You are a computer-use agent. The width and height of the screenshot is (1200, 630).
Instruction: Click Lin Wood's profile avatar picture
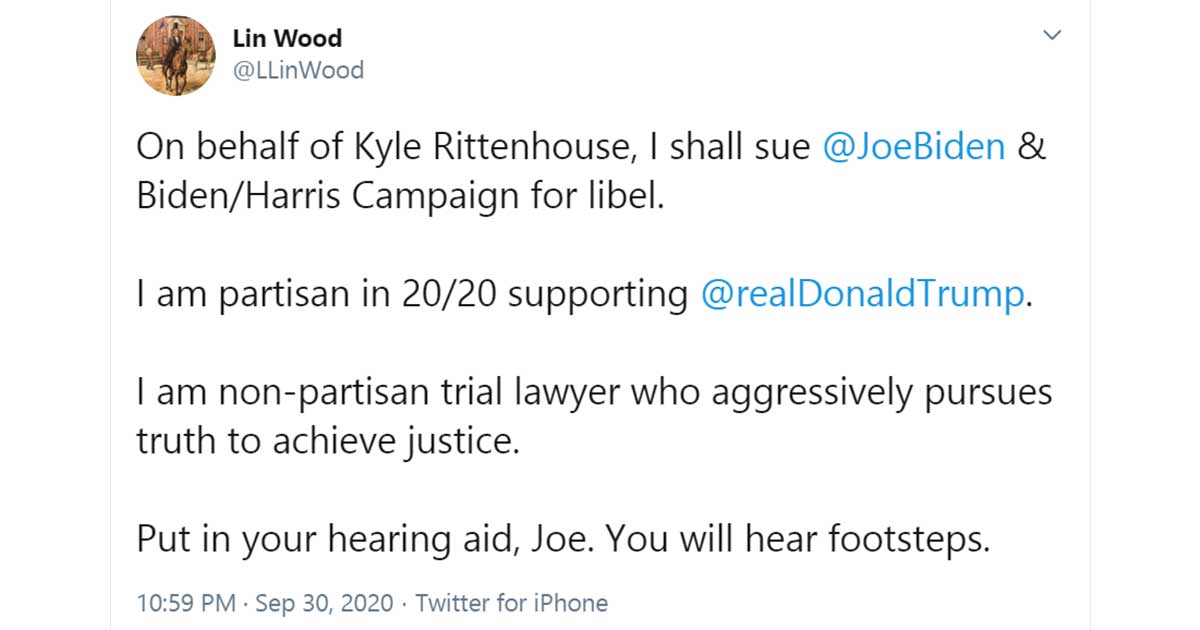point(176,57)
